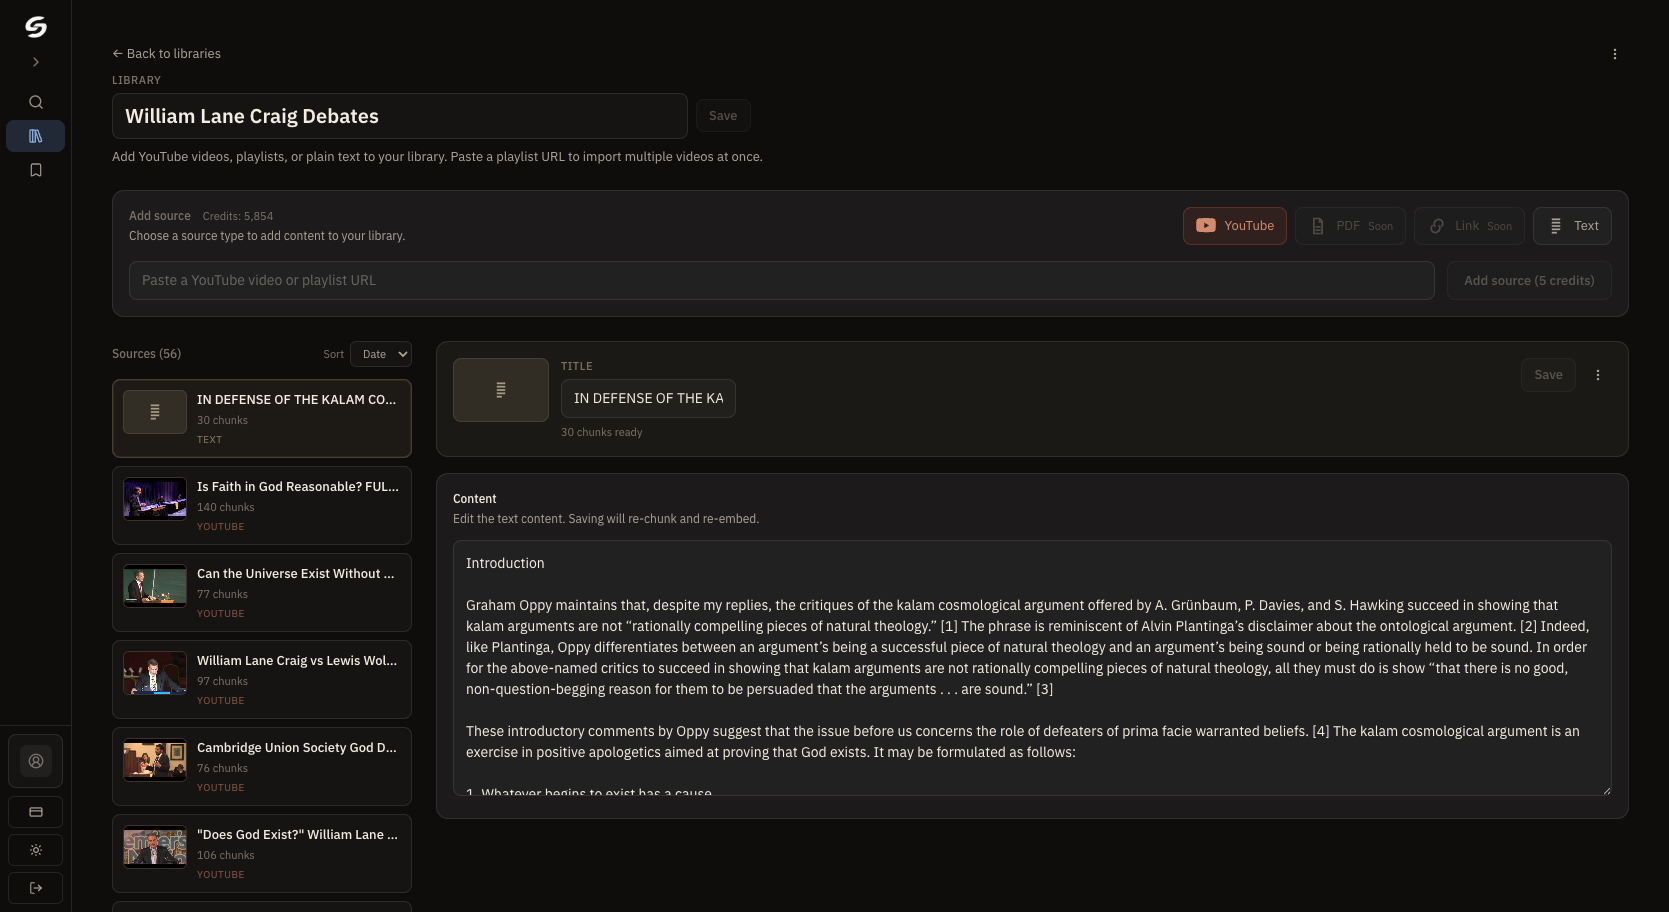Click the logout icon in the sidebar
This screenshot has width=1669, height=912.
coord(36,888)
